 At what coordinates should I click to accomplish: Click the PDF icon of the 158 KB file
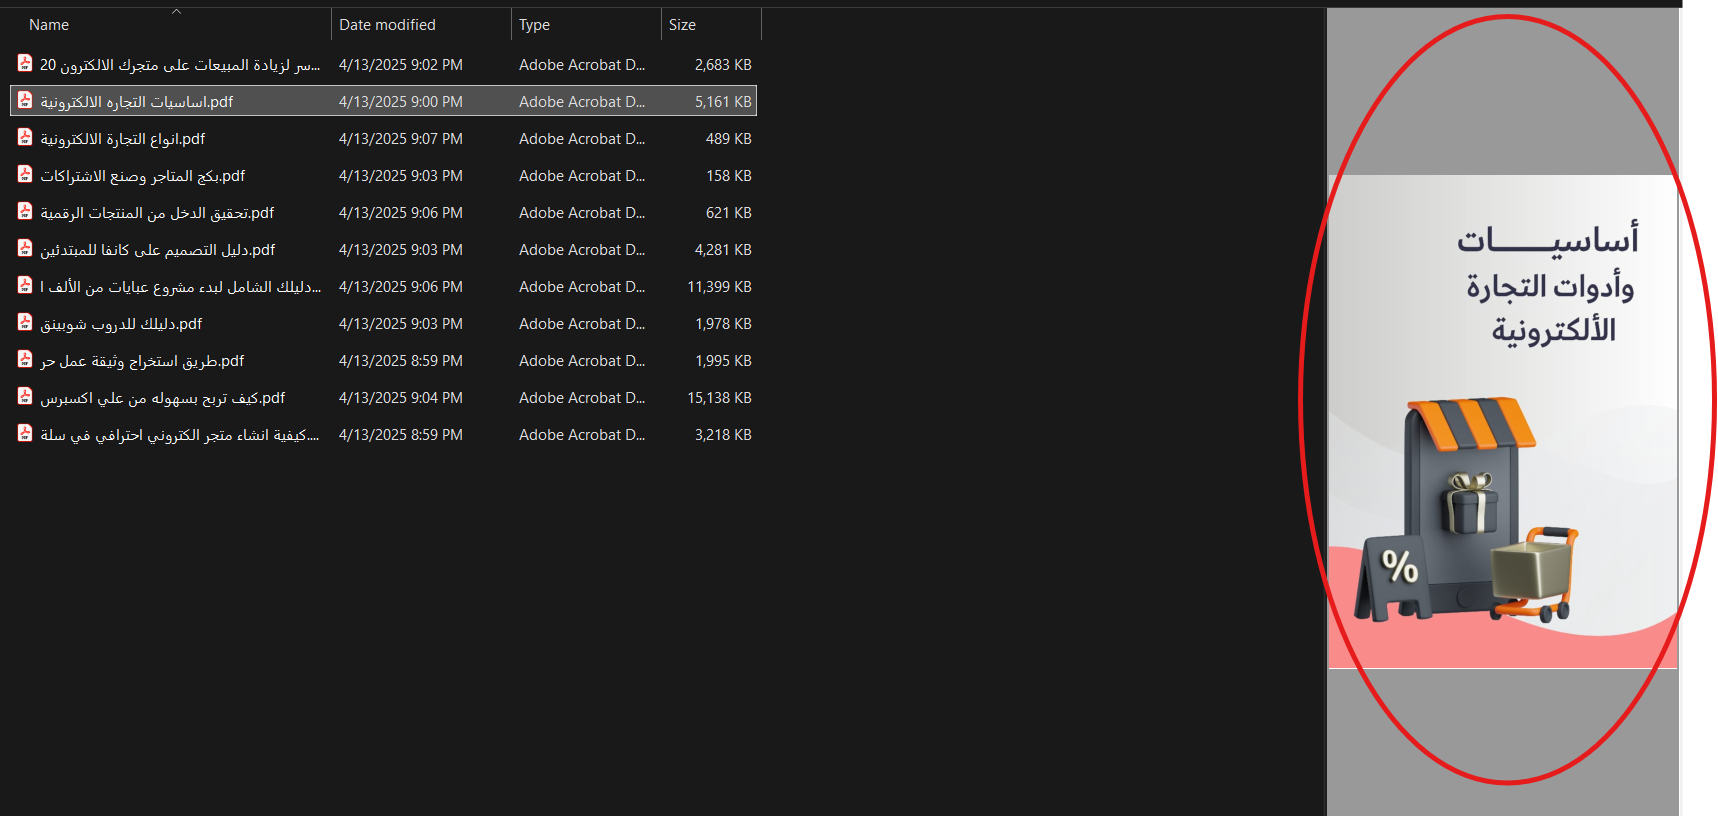pyautogui.click(x=25, y=175)
